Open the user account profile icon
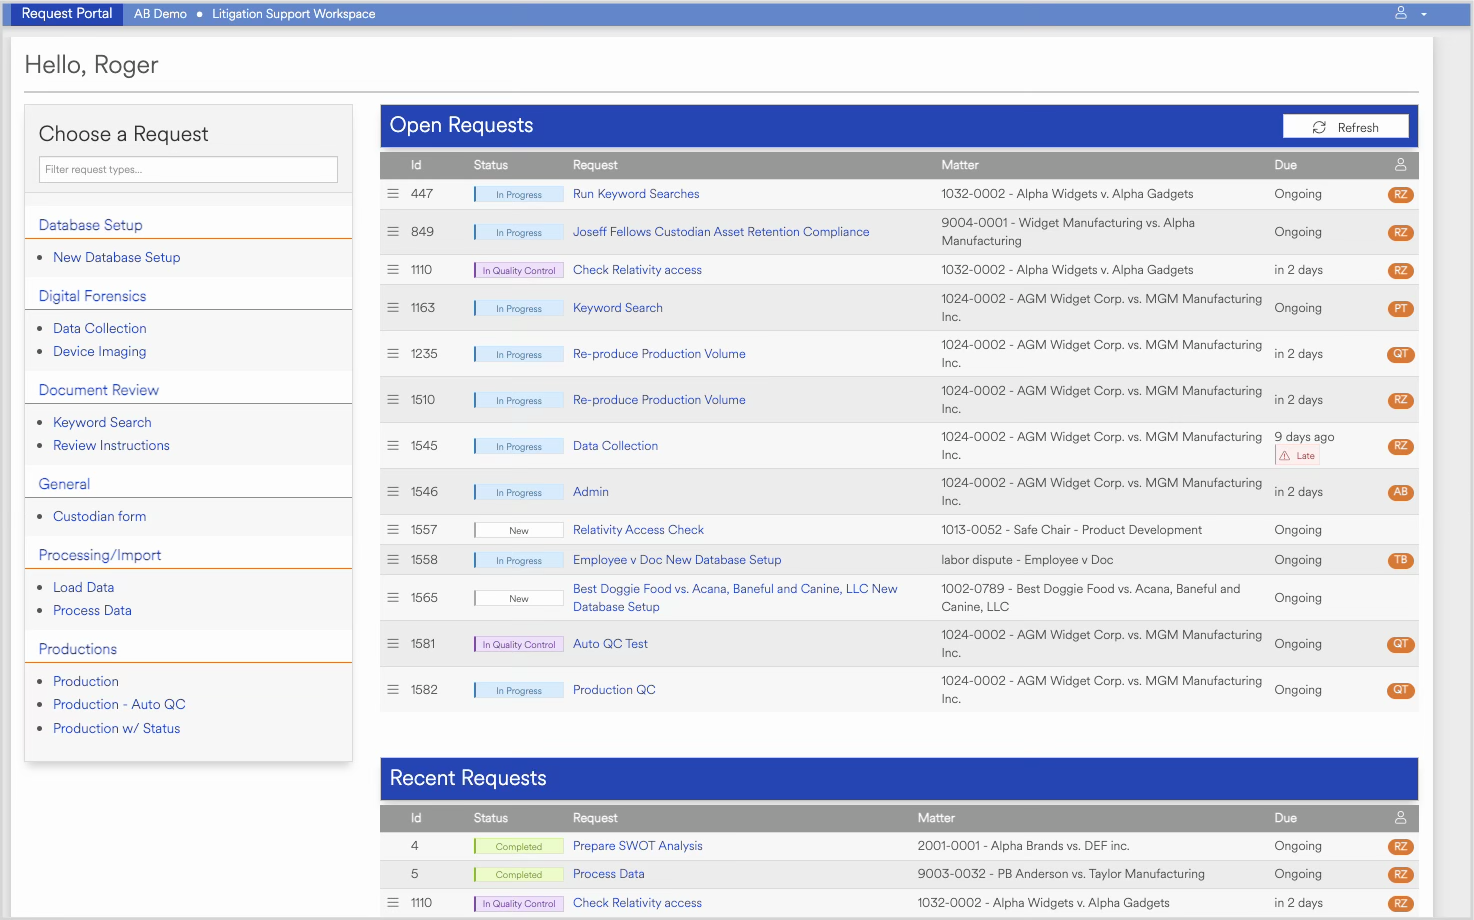Image resolution: width=1474 pixels, height=920 pixels. click(1400, 13)
